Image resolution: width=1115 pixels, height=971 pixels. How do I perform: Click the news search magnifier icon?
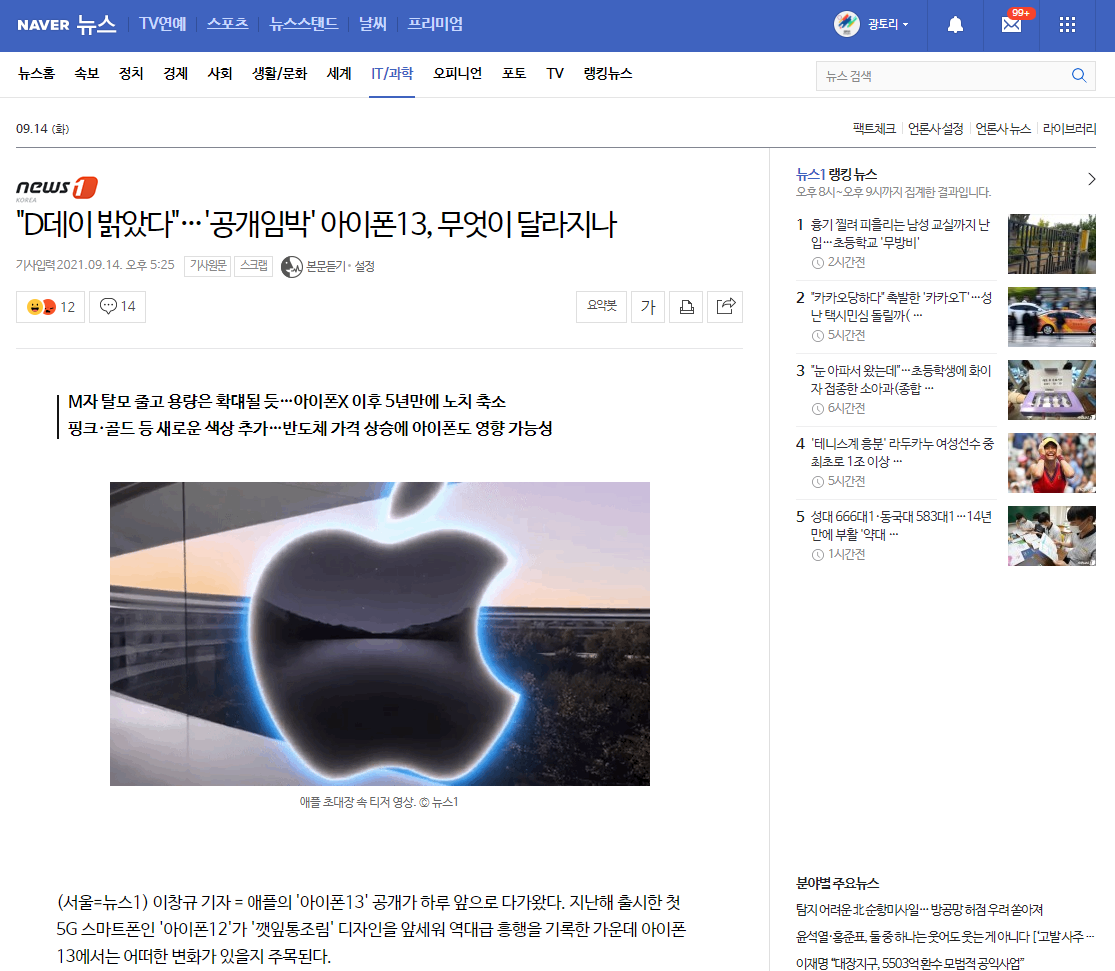point(1079,75)
